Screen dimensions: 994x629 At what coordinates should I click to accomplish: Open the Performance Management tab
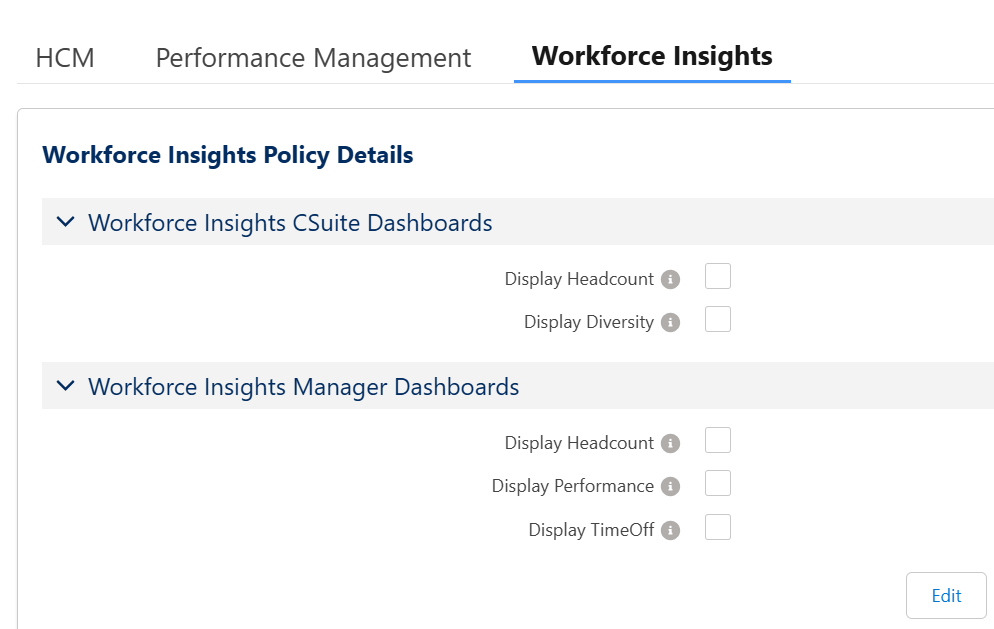coord(313,58)
